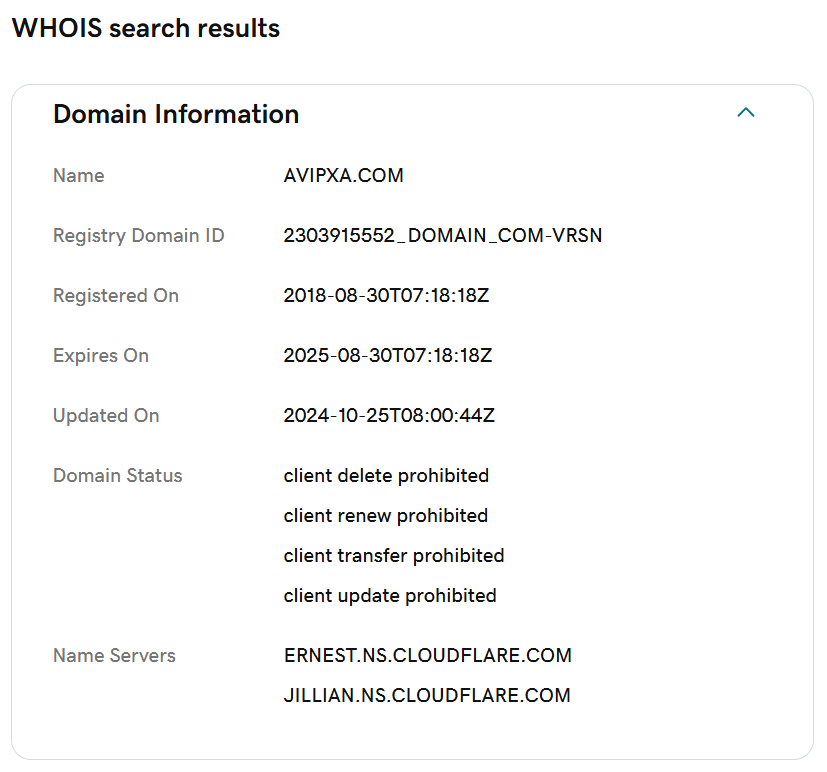Click client renew prohibited status

(386, 516)
